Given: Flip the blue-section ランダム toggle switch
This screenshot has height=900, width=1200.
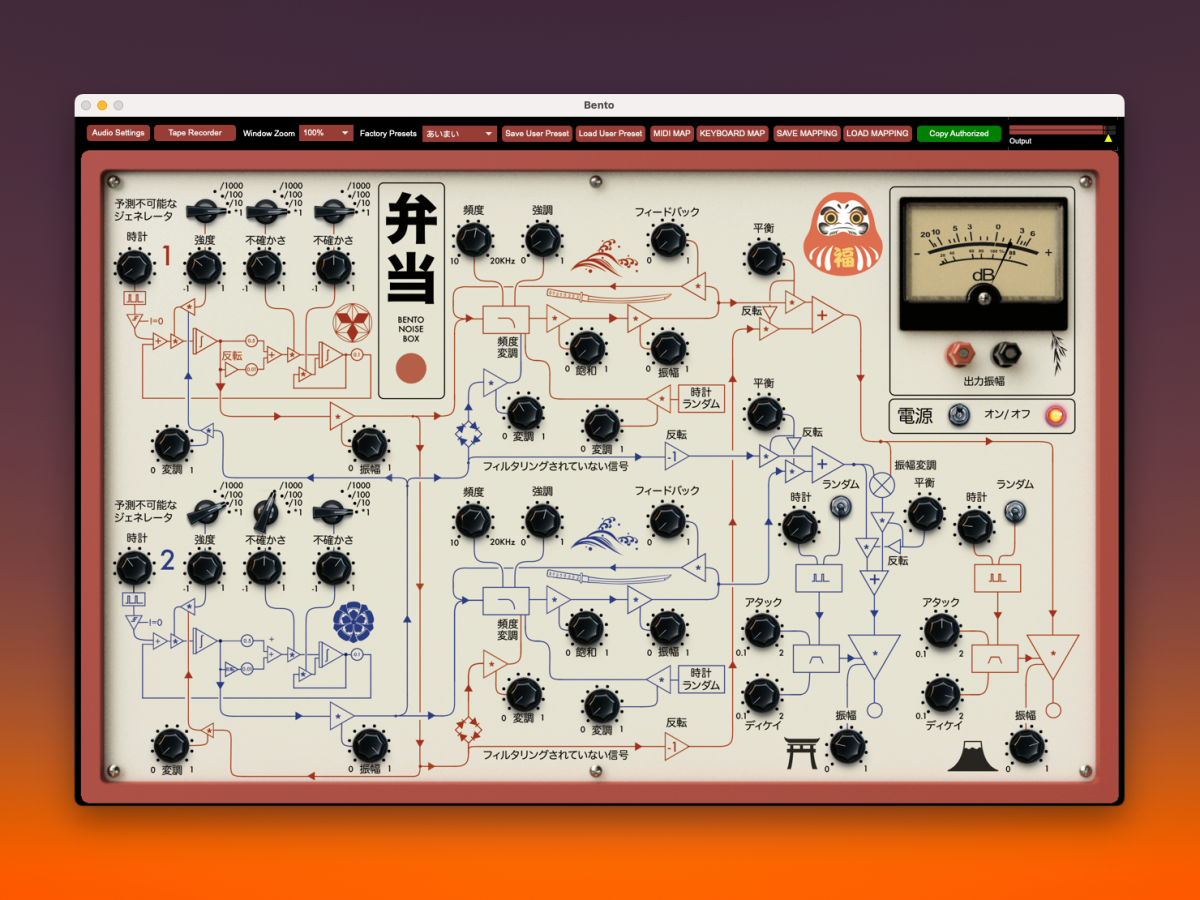Looking at the screenshot, I should 840,509.
